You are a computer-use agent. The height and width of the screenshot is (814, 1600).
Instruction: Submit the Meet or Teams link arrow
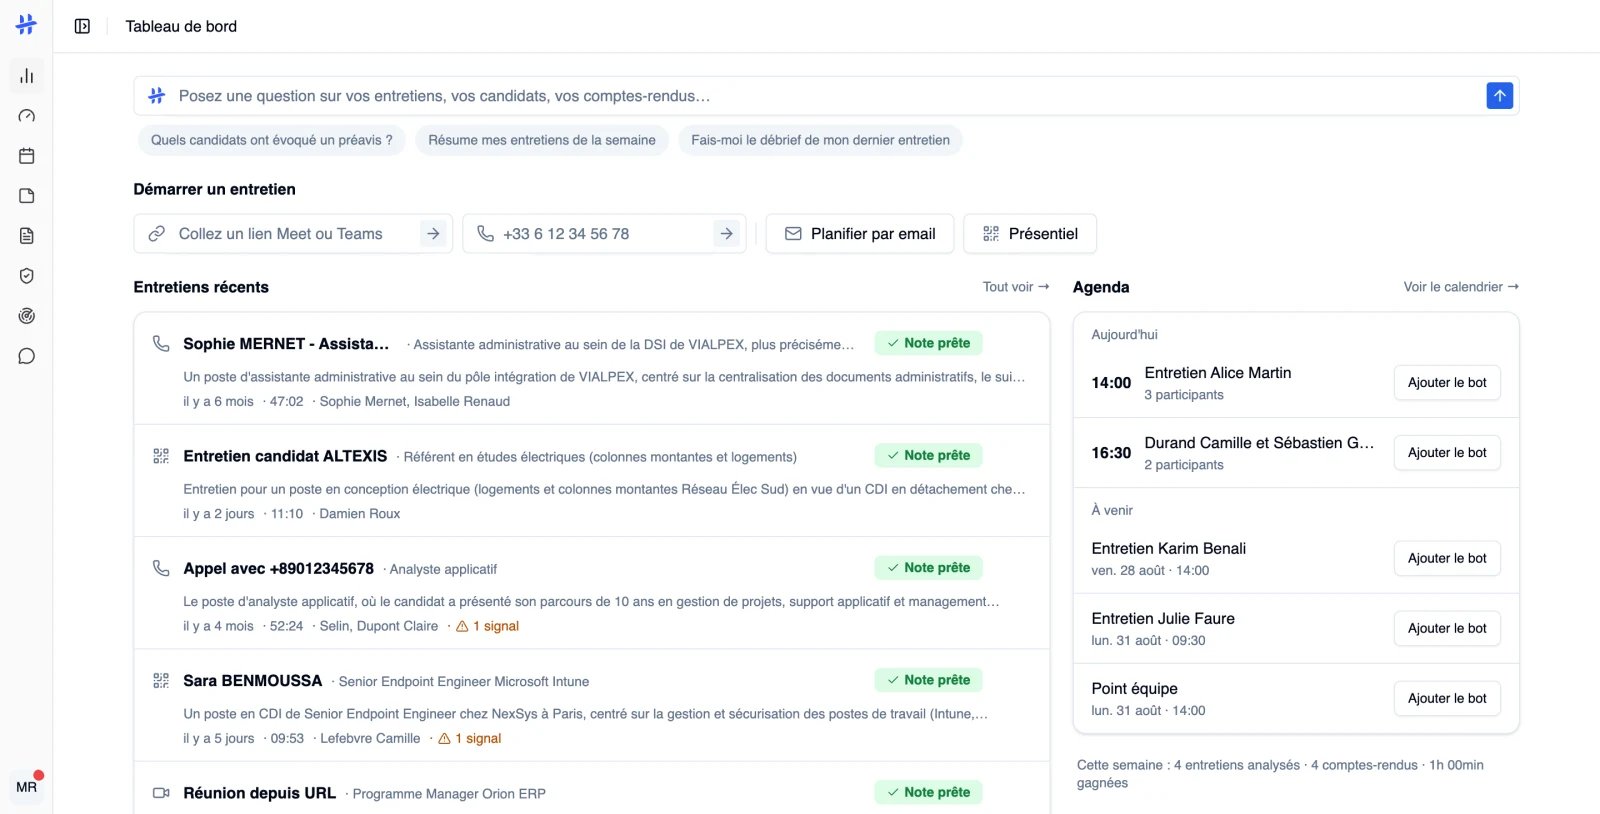coord(433,234)
